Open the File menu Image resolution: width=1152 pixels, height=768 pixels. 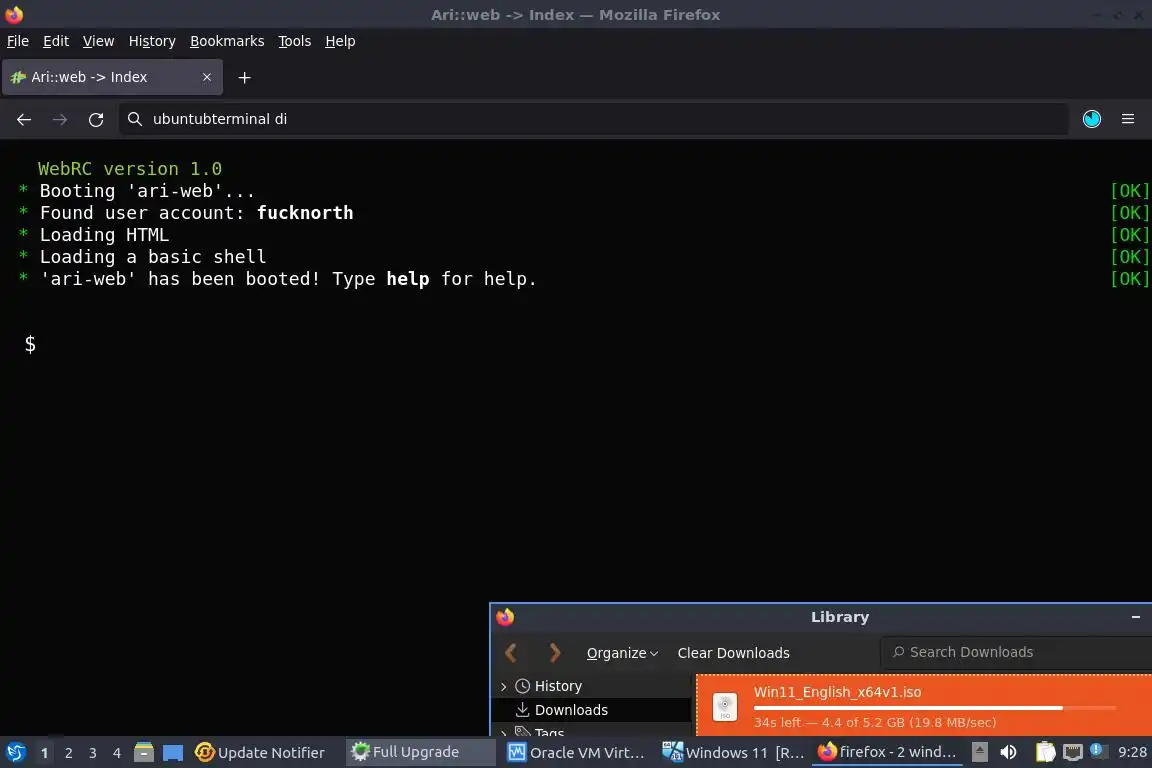18,41
